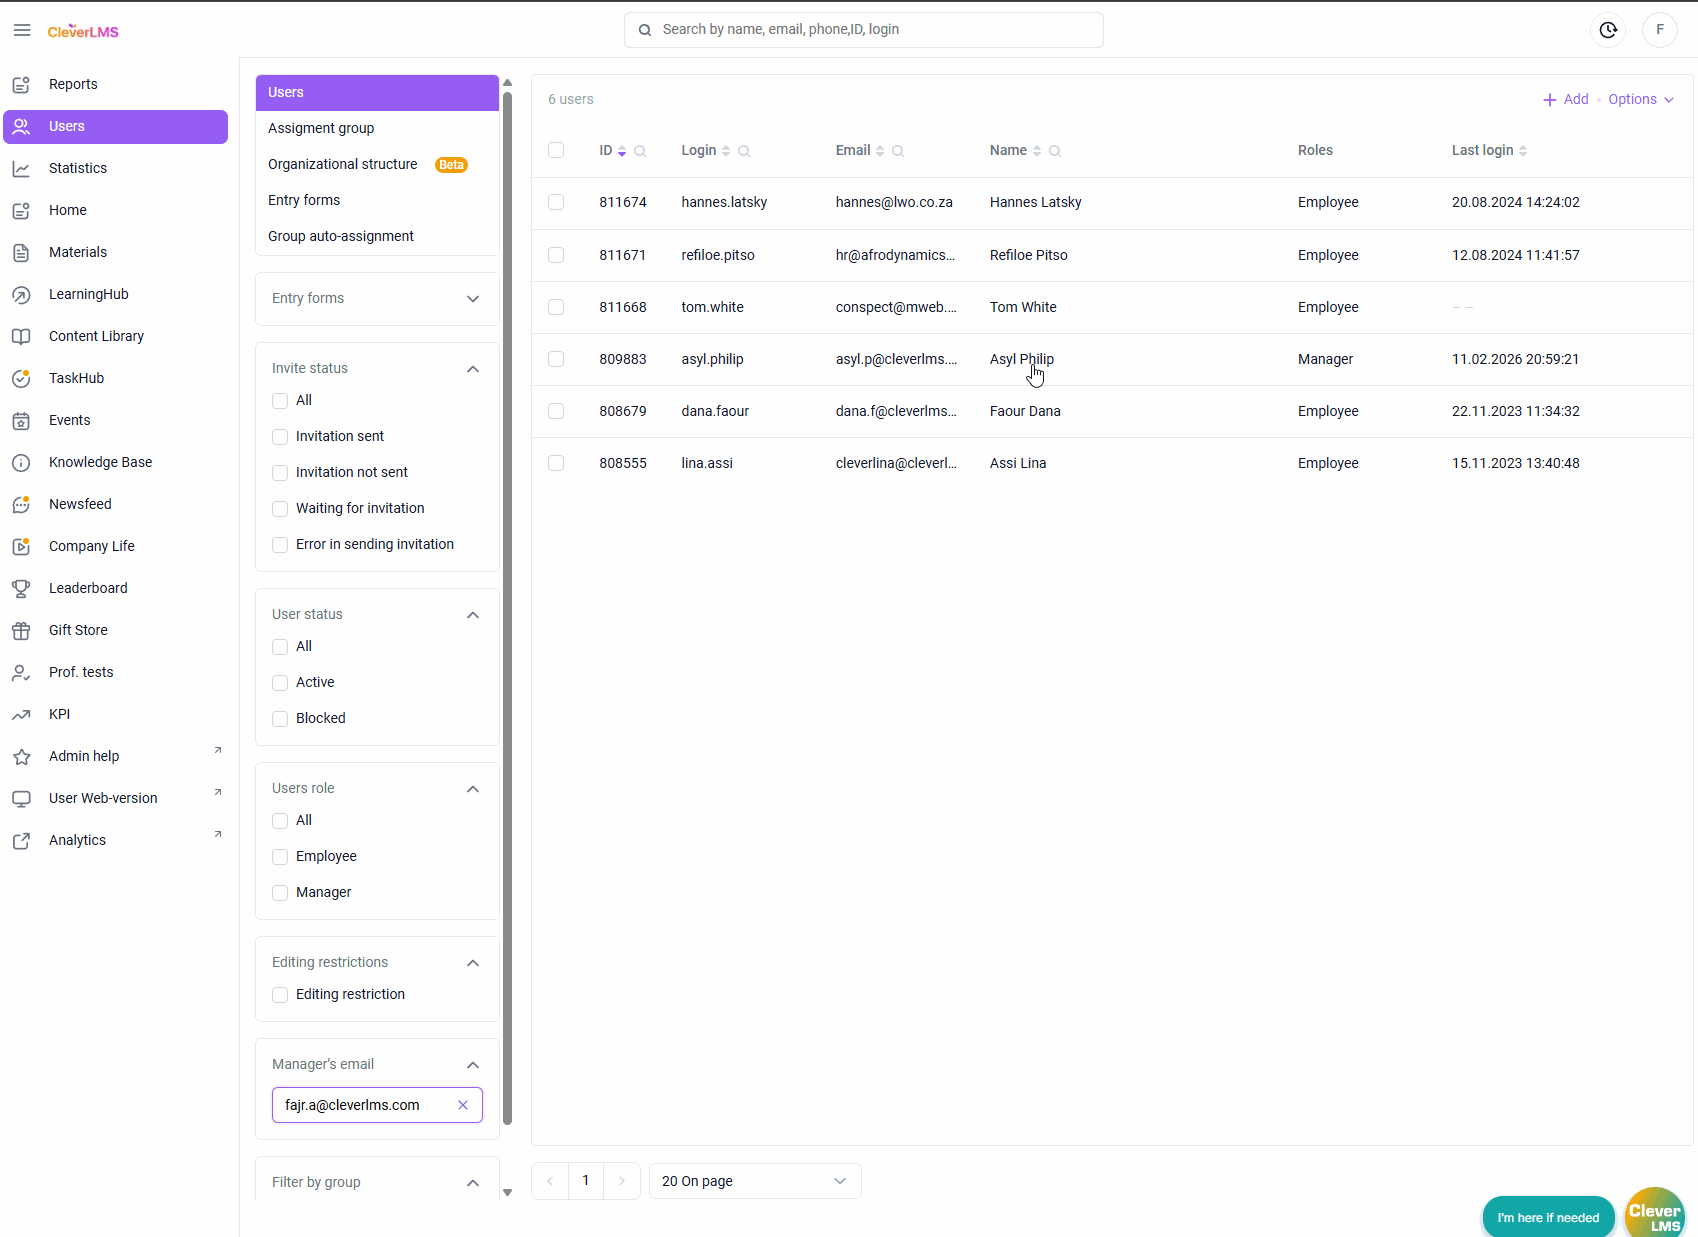Open the Clever LMS chat bubble
Image resolution: width=1698 pixels, height=1237 pixels.
click(1654, 1215)
